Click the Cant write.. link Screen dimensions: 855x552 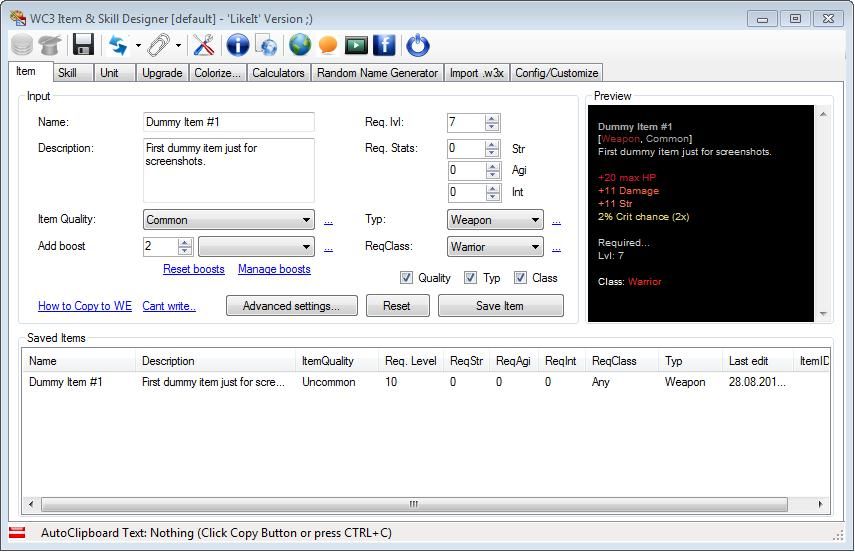click(169, 306)
